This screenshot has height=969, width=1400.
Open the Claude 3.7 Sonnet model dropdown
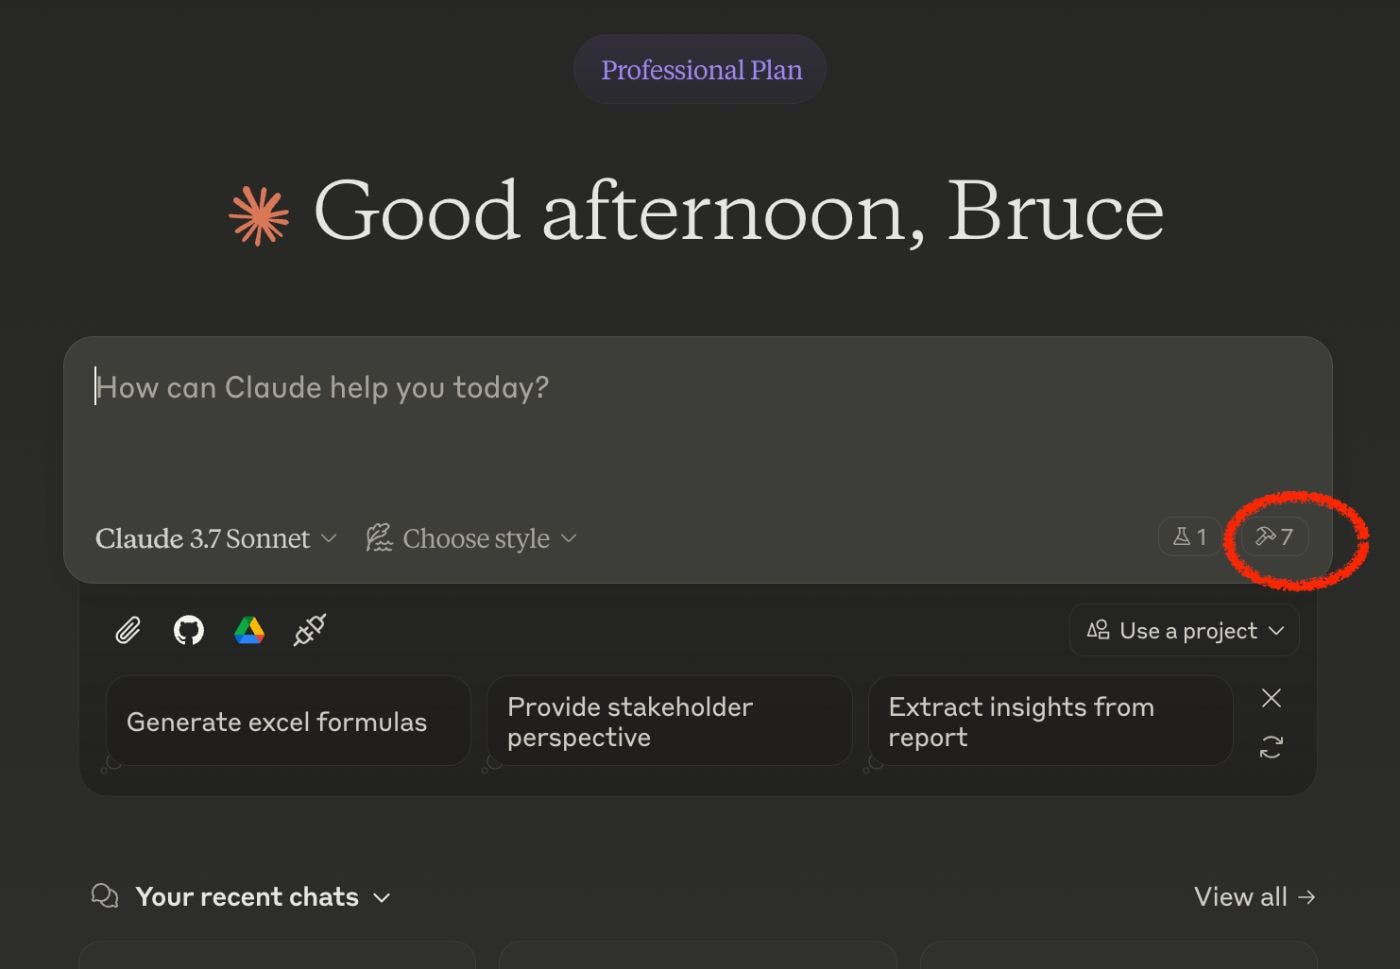click(x=215, y=539)
